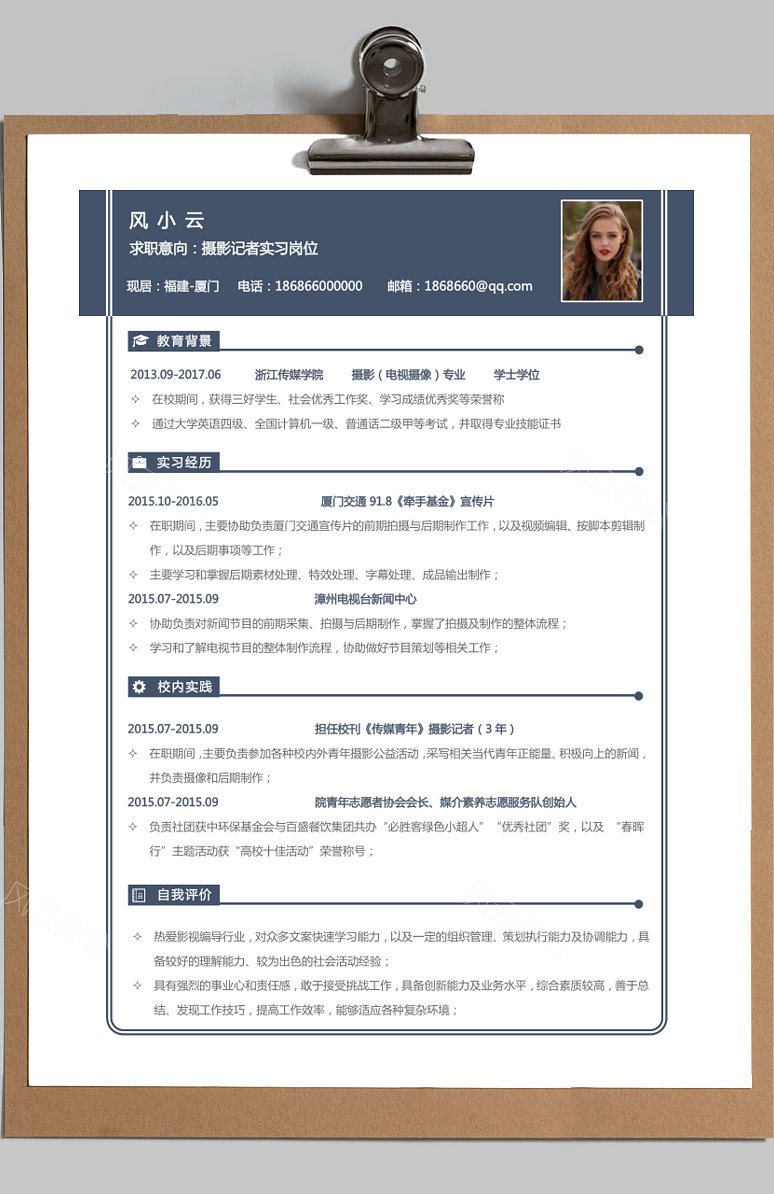Image resolution: width=774 pixels, height=1194 pixels.
Task: Click the gear icon beside 校内实践
Action: (139, 687)
